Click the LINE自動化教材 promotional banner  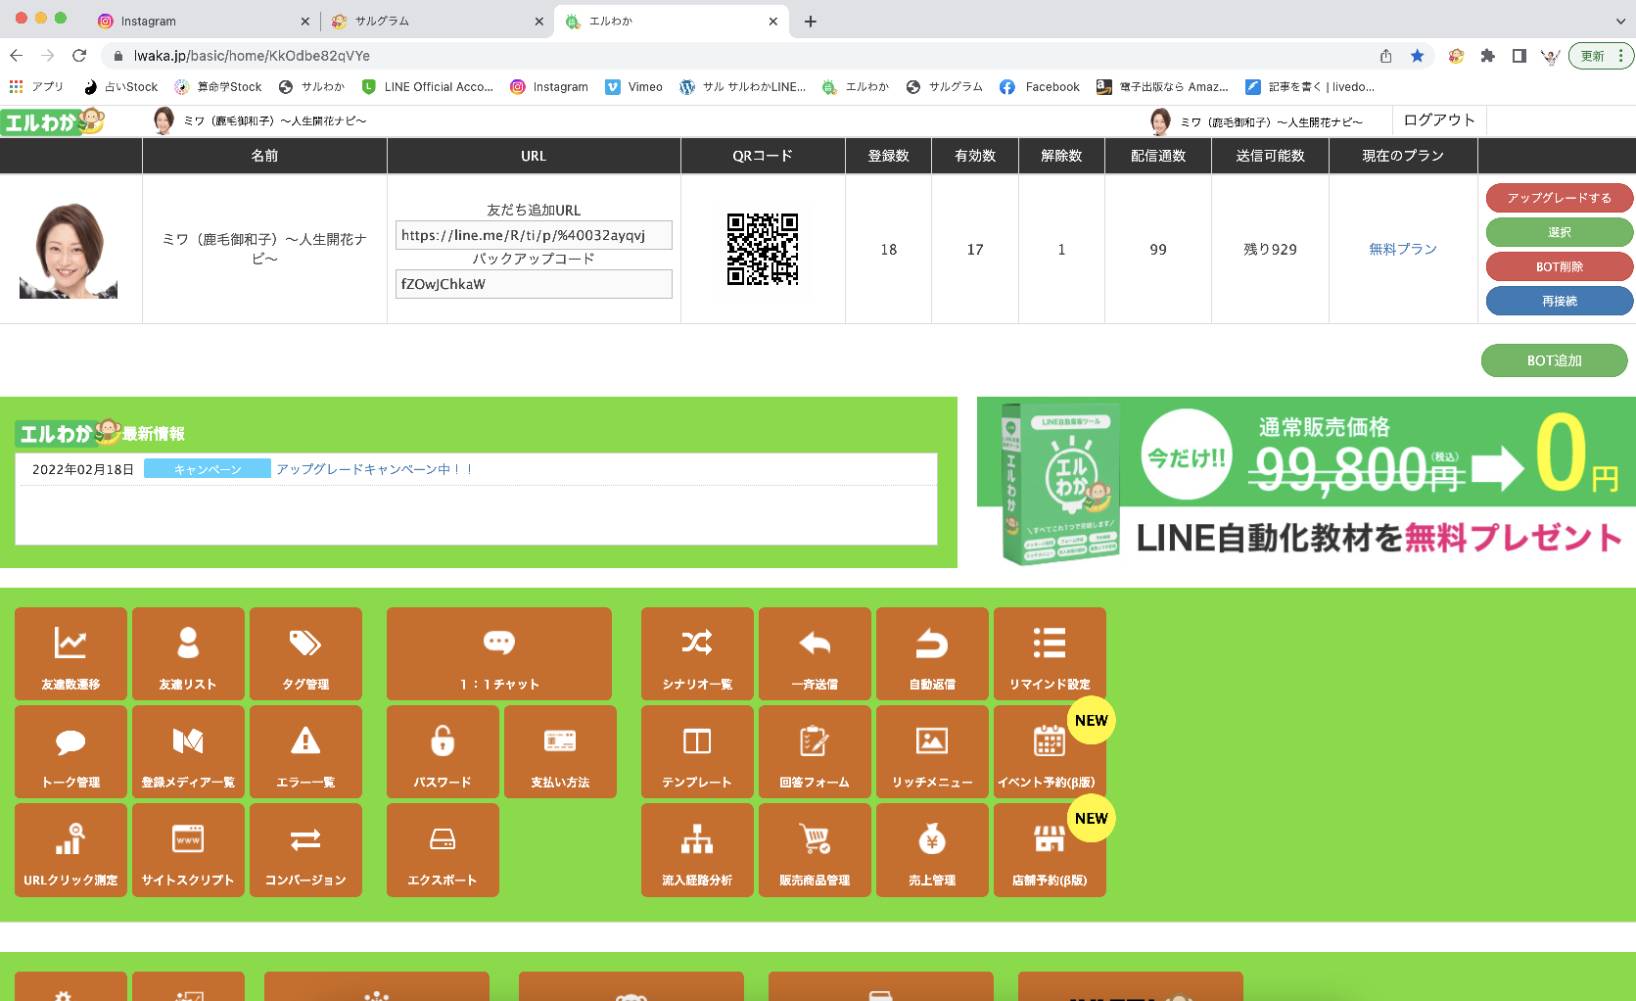click(x=1306, y=482)
